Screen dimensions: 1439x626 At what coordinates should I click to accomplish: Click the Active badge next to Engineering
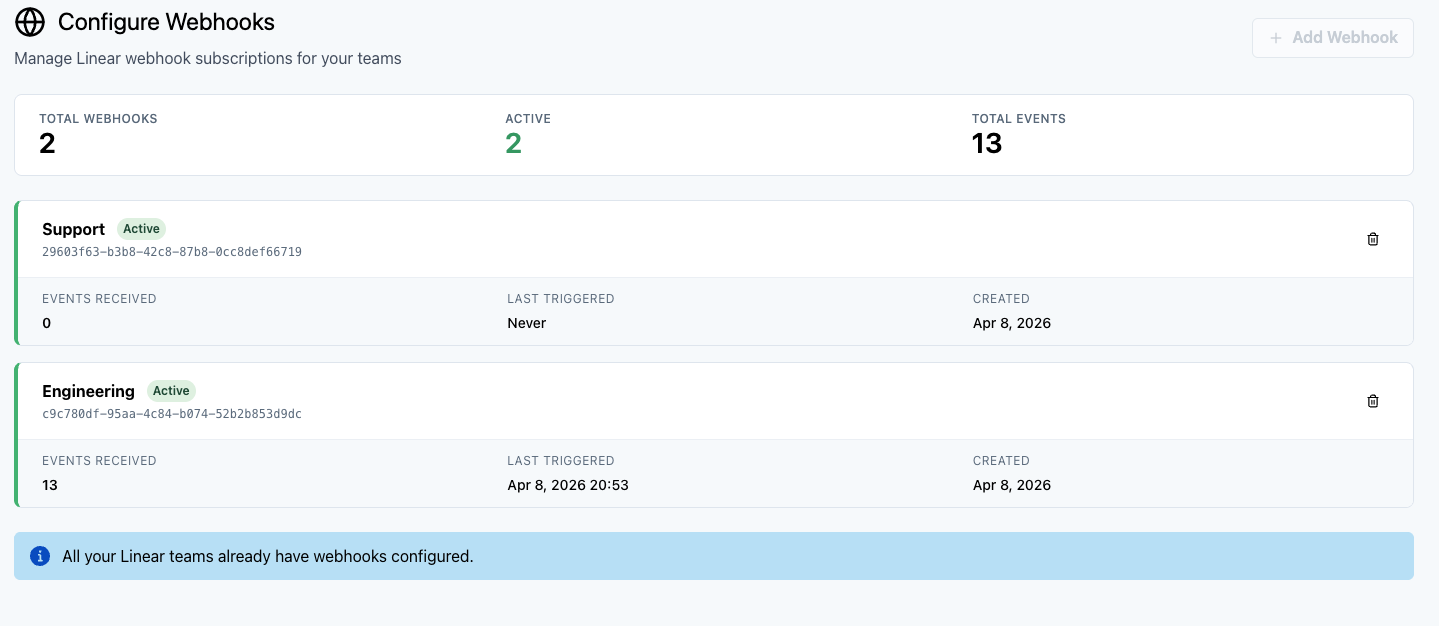171,391
